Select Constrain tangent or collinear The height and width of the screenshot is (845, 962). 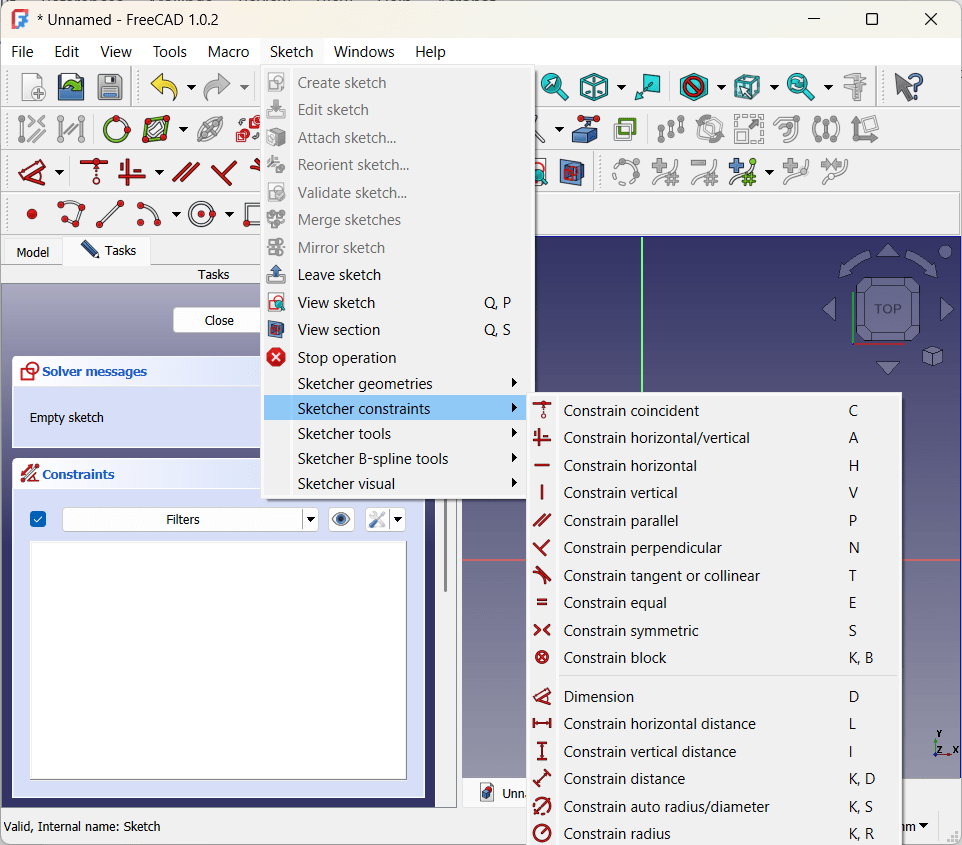(x=714, y=576)
